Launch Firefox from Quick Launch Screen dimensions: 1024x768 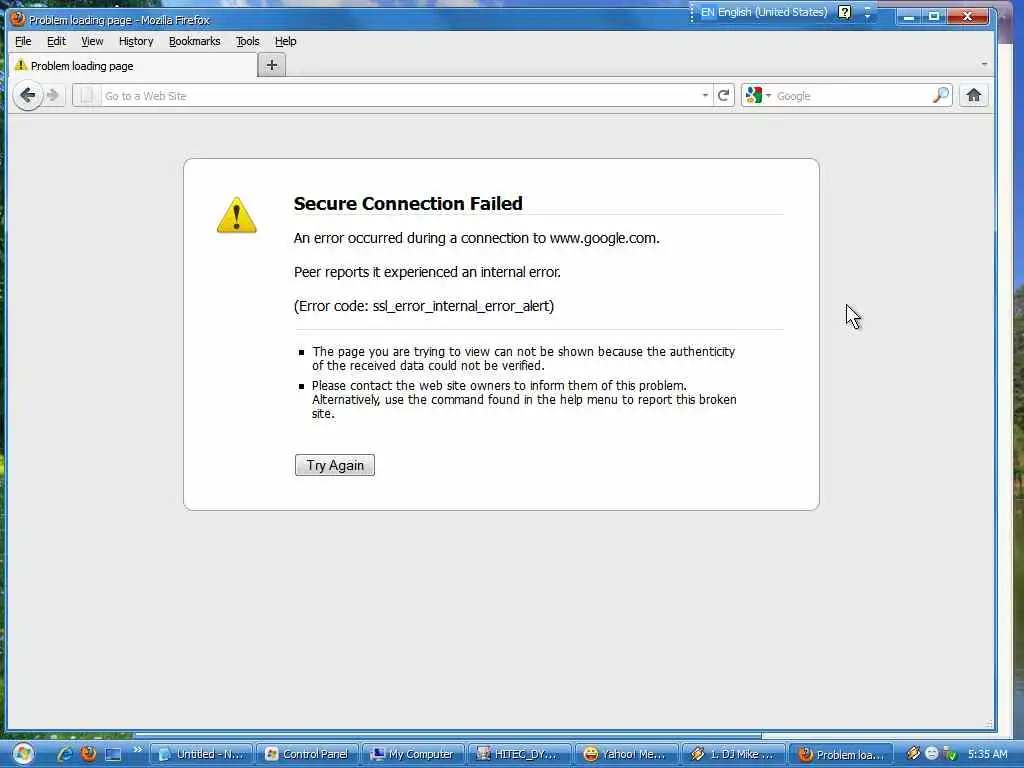[88, 754]
